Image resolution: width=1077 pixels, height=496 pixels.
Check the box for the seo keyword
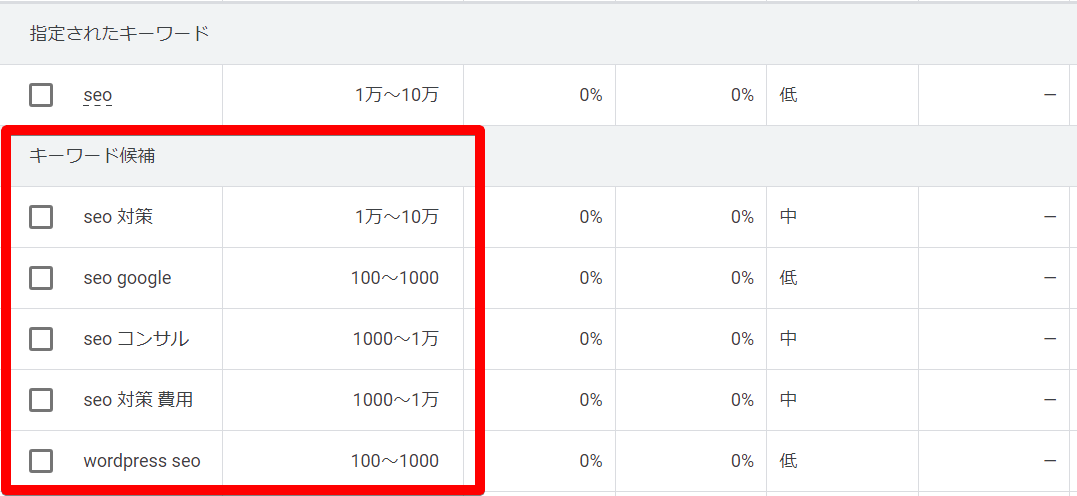pos(41,95)
